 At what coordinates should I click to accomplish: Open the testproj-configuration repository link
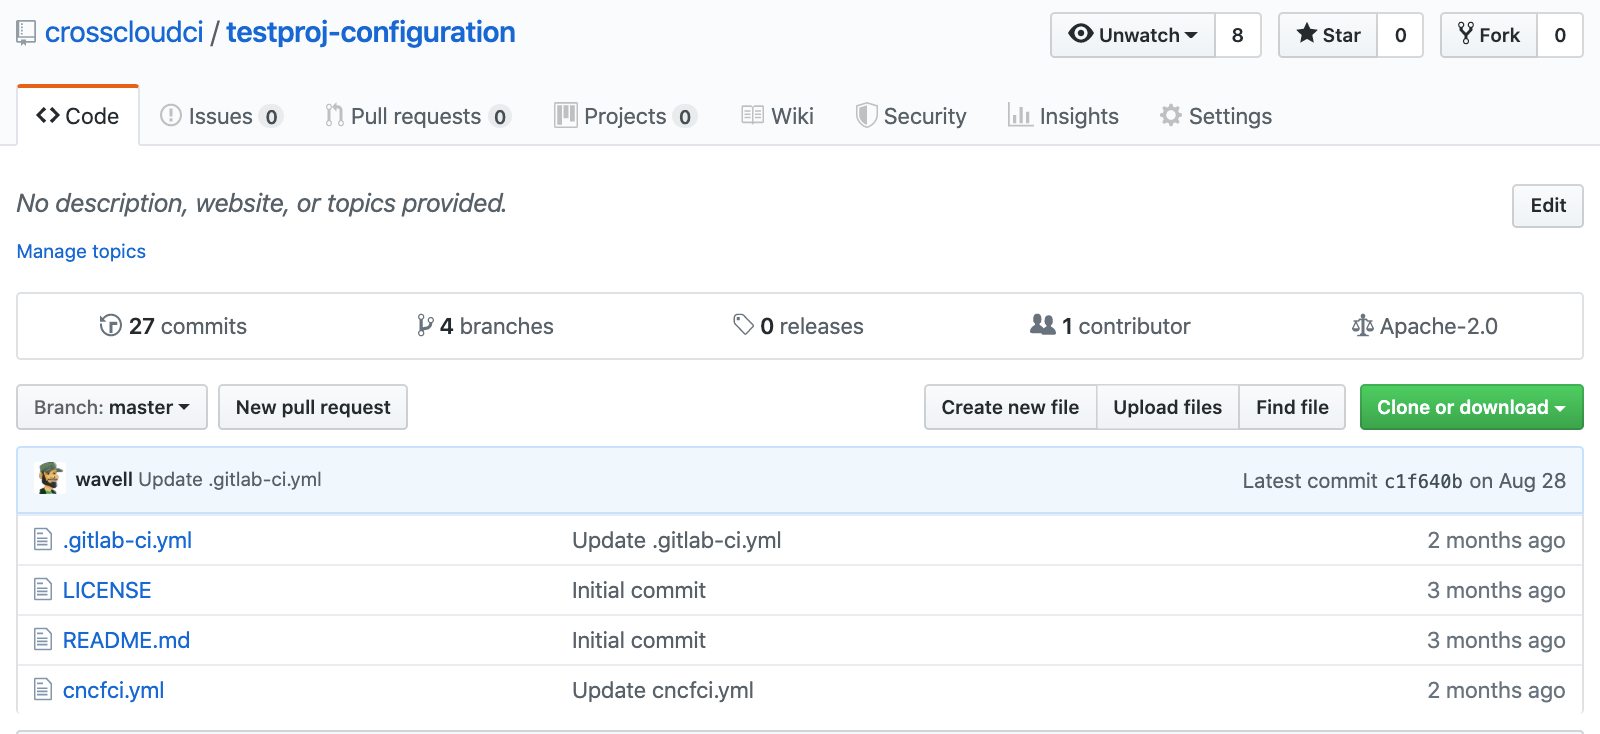click(x=371, y=33)
